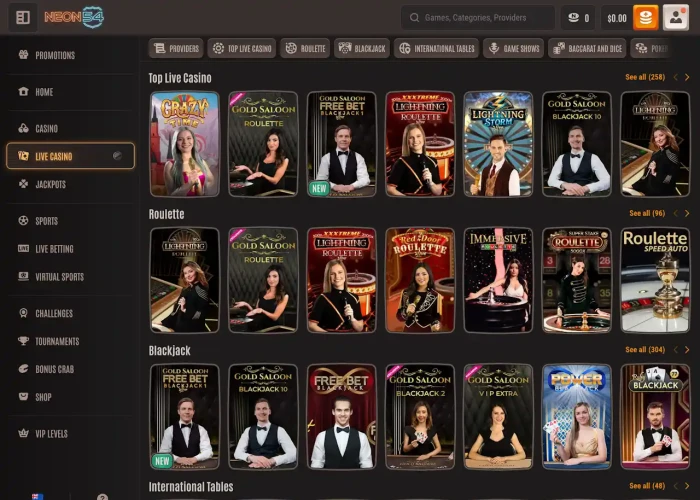This screenshot has width=700, height=500.
Task: Go to previous Blackjack games
Action: pos(675,350)
